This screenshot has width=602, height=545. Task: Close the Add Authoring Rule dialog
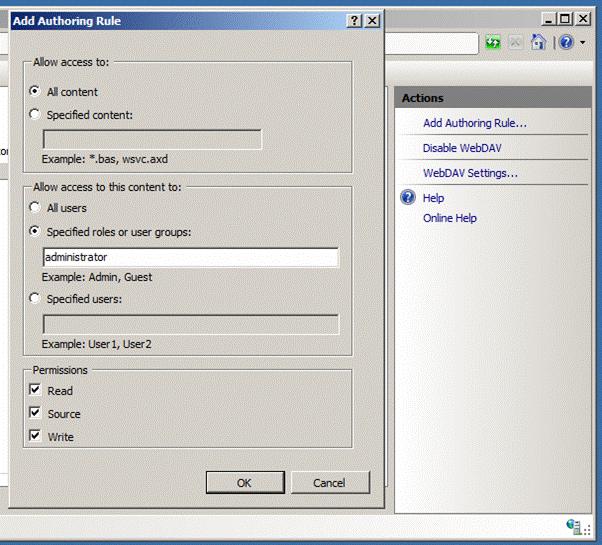click(x=372, y=20)
